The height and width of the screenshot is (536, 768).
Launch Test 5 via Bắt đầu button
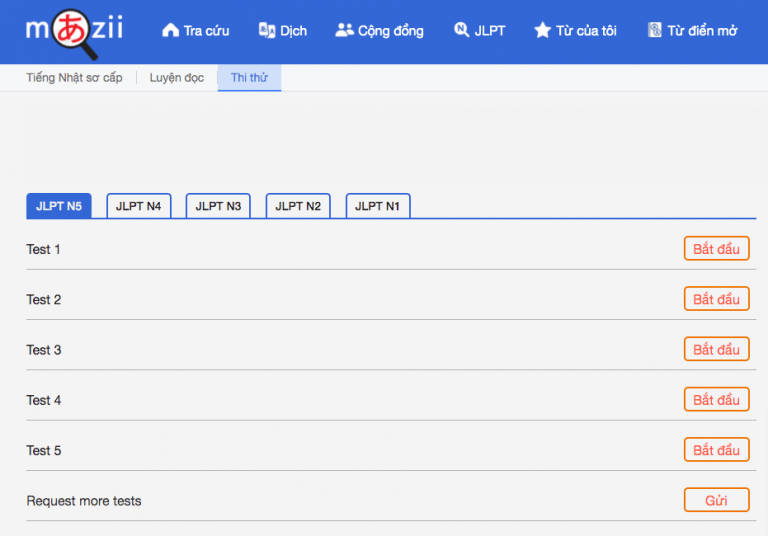(716, 450)
